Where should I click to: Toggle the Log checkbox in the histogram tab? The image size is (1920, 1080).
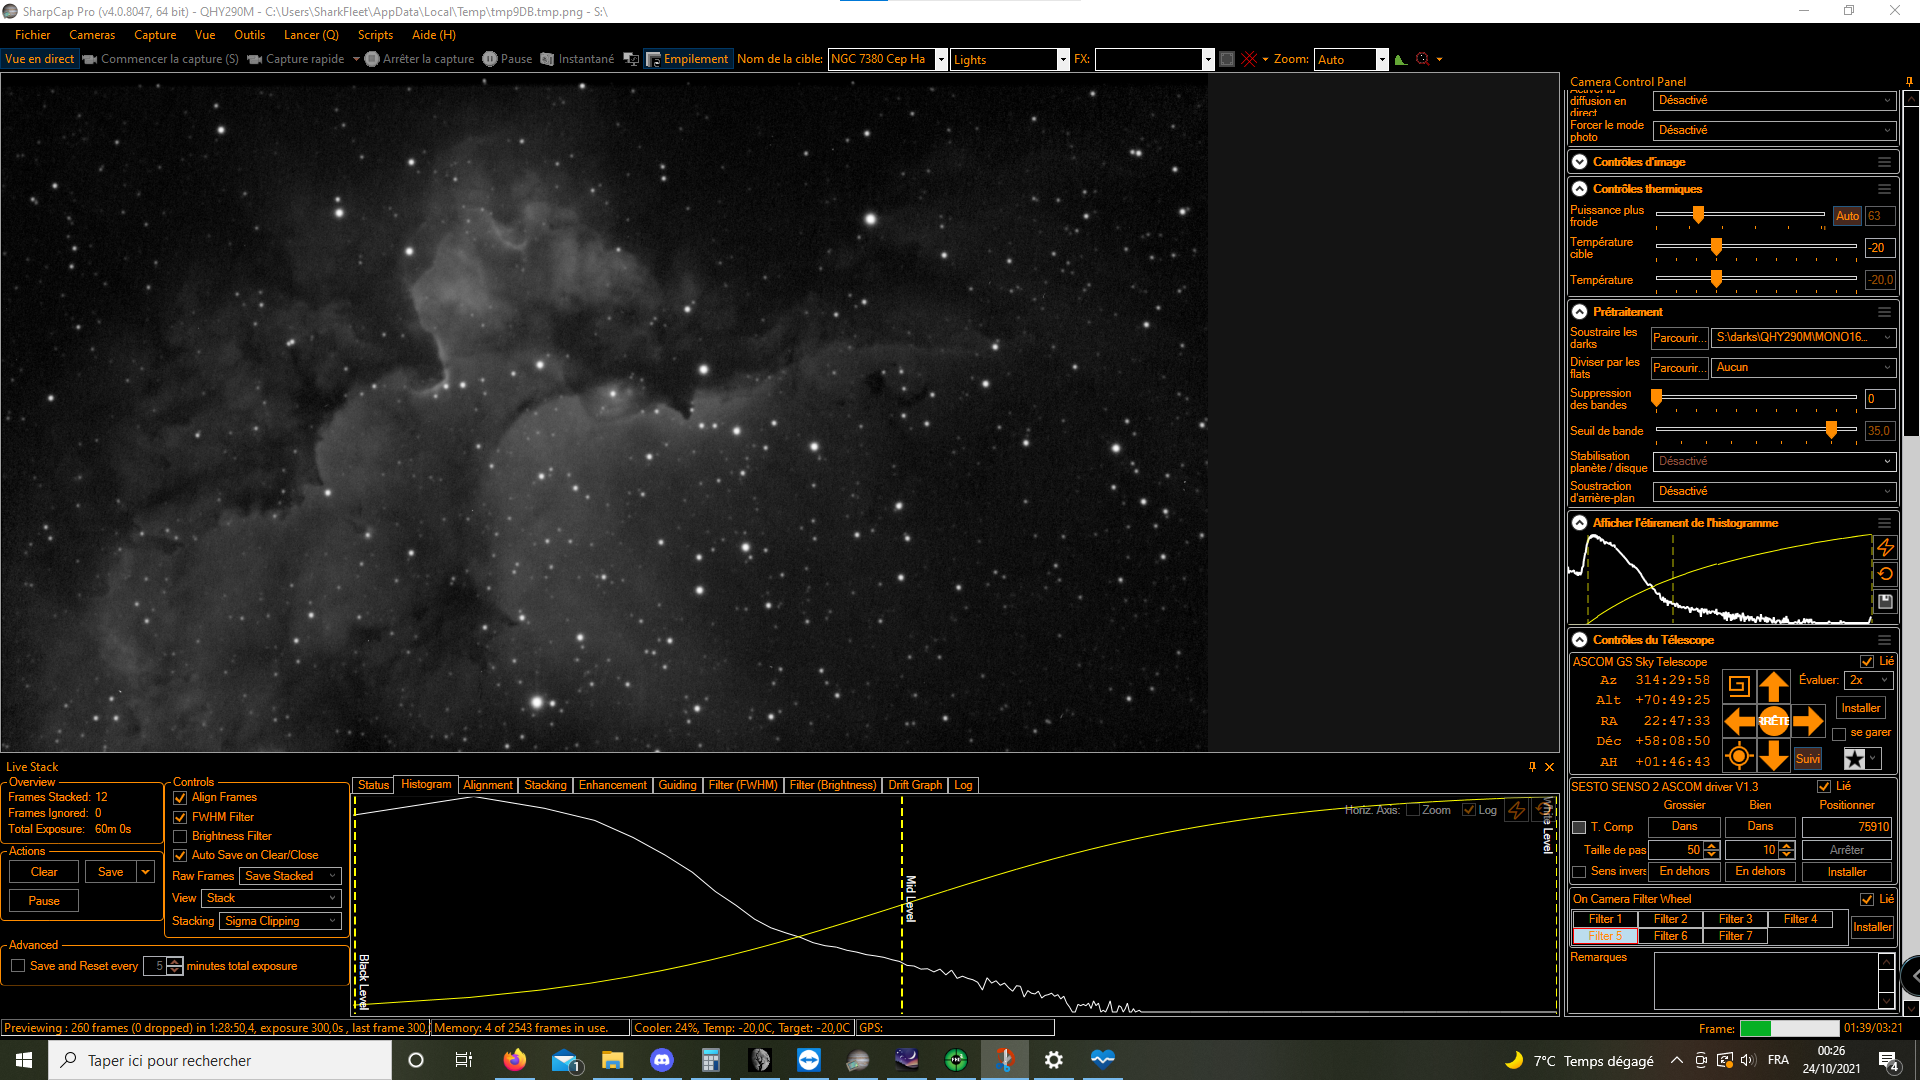coord(1469,810)
